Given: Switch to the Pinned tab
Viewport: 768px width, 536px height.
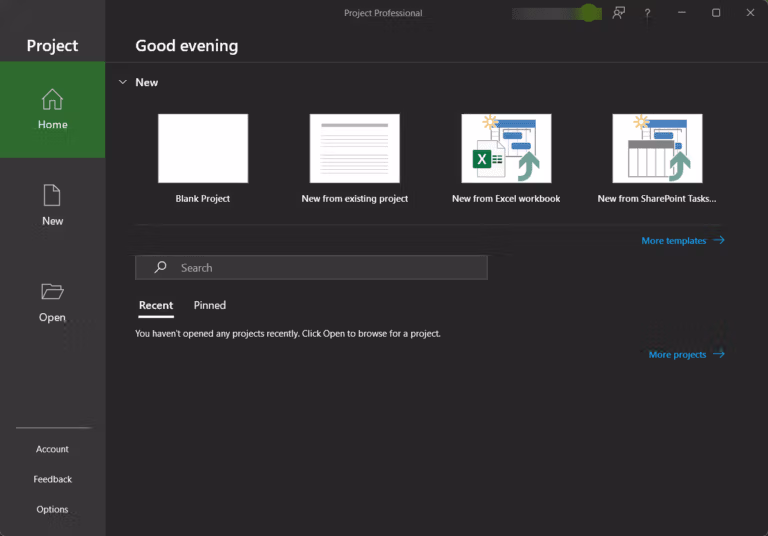Looking at the screenshot, I should point(210,305).
